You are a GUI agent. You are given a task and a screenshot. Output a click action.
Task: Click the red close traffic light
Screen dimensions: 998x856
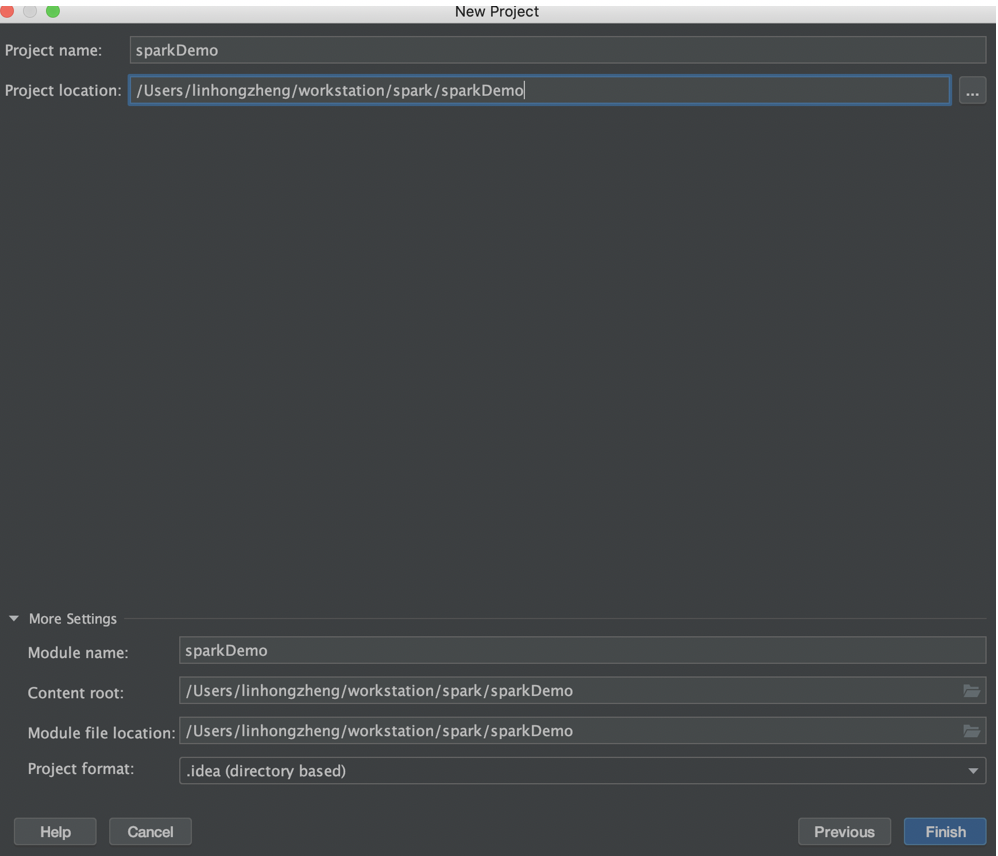tap(10, 11)
